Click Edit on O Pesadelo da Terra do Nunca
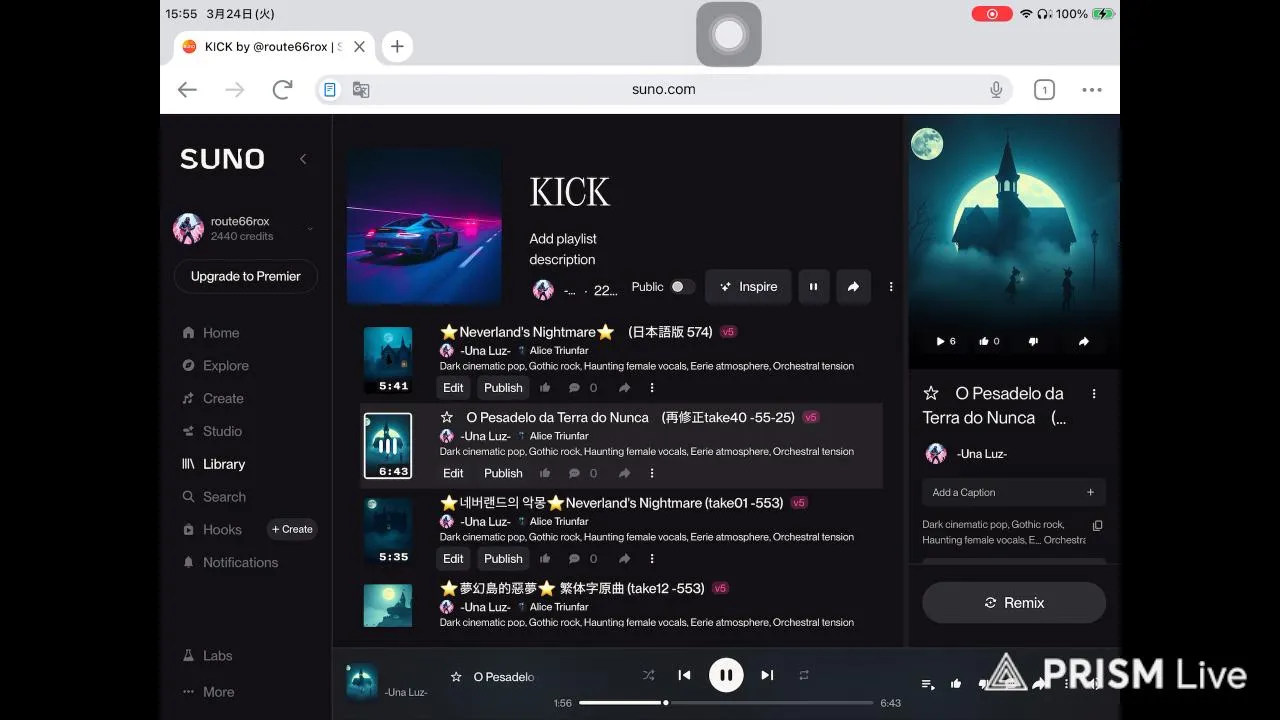1280x720 pixels. [453, 473]
